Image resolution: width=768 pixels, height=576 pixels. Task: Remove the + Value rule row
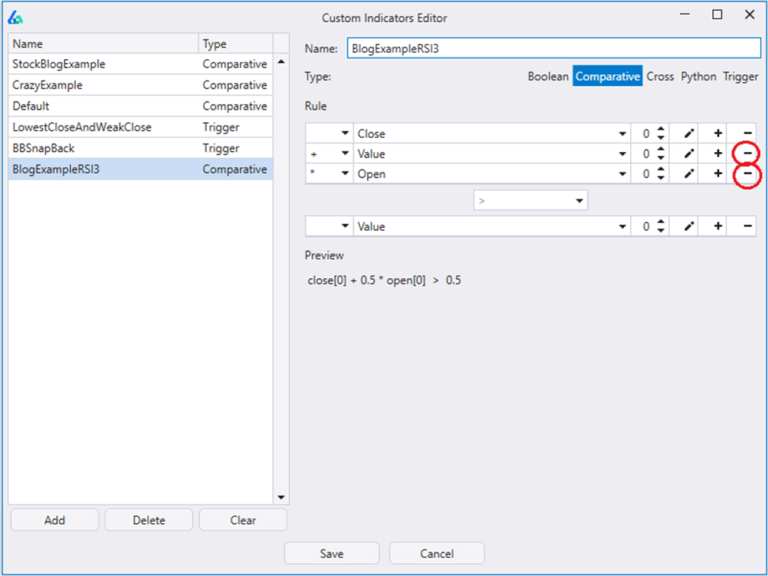747,153
